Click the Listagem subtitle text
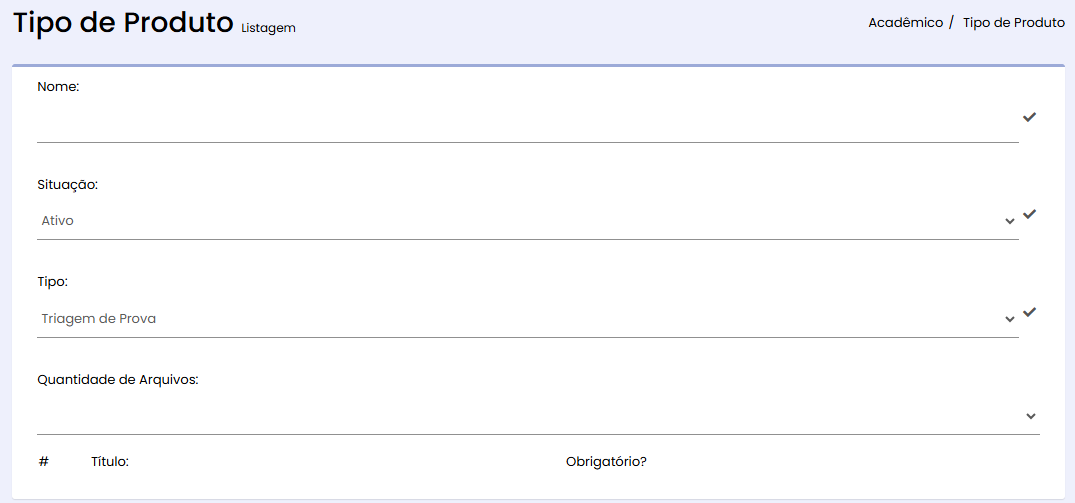This screenshot has width=1075, height=503. tap(268, 28)
